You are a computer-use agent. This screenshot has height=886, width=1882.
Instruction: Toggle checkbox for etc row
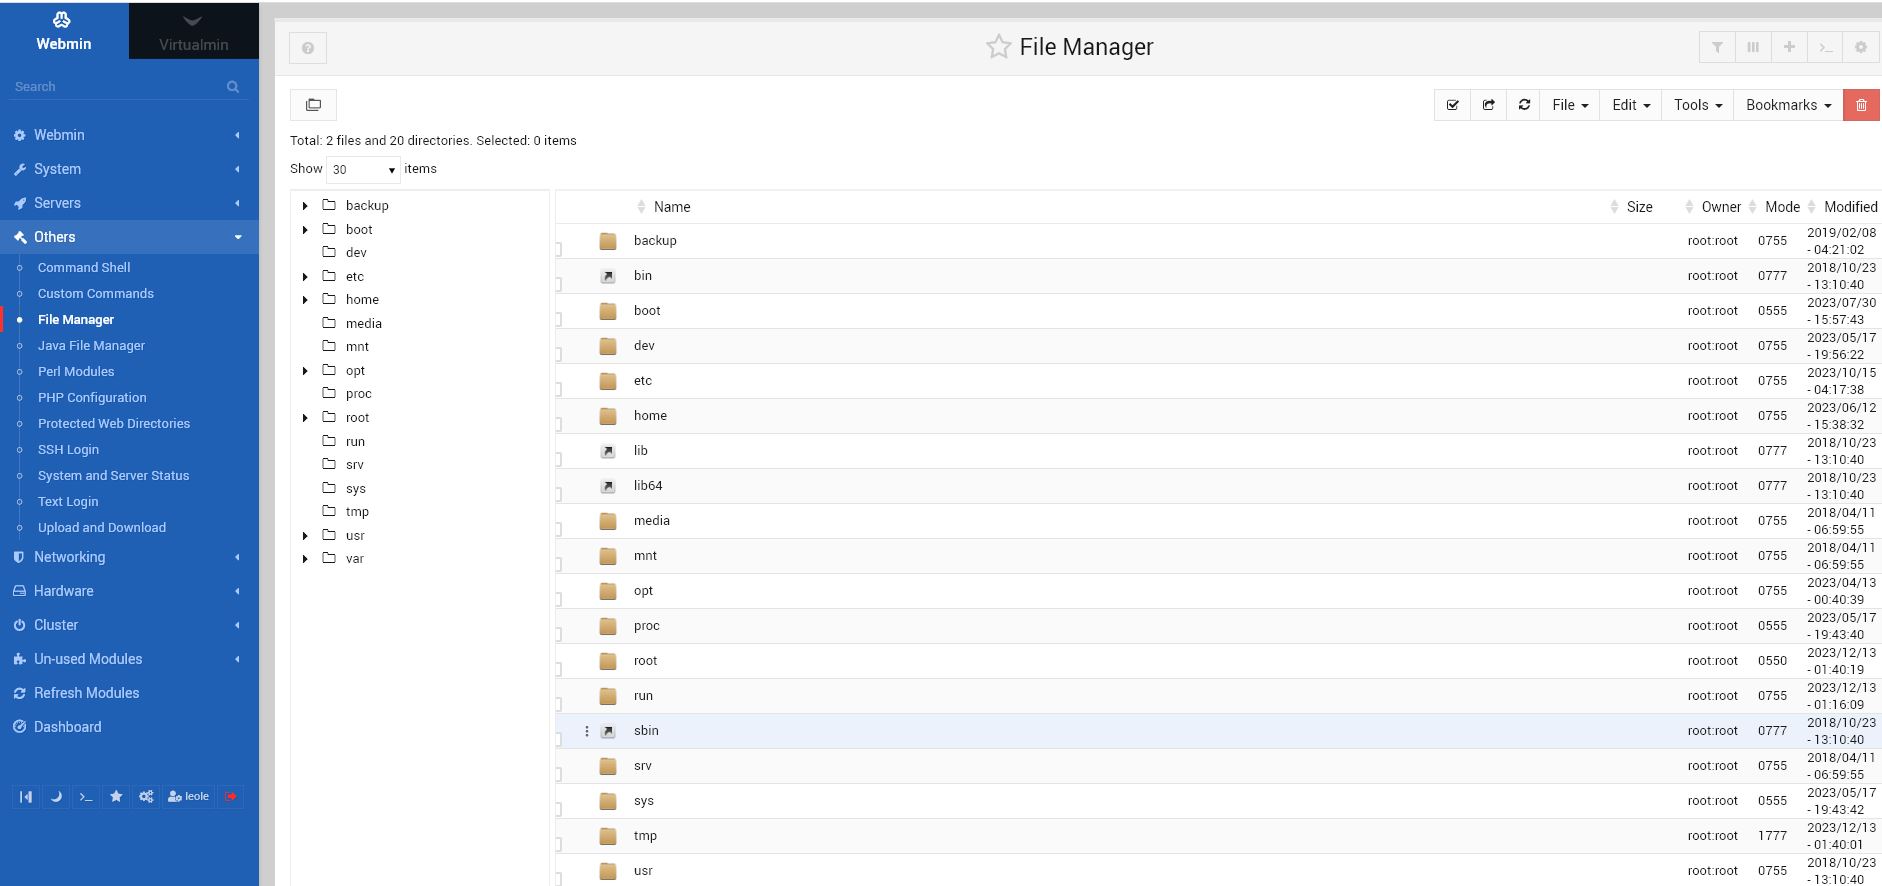[559, 389]
